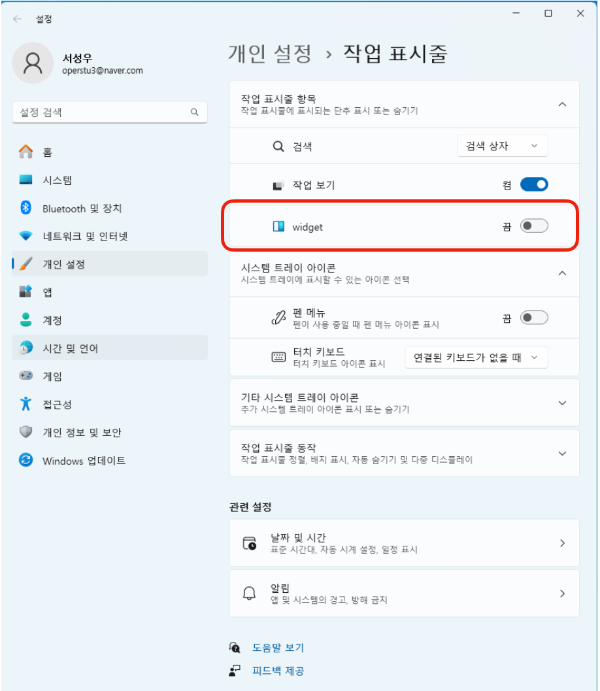The height and width of the screenshot is (691, 600).
Task: Click the Privacy shield icon
Action: [26, 431]
